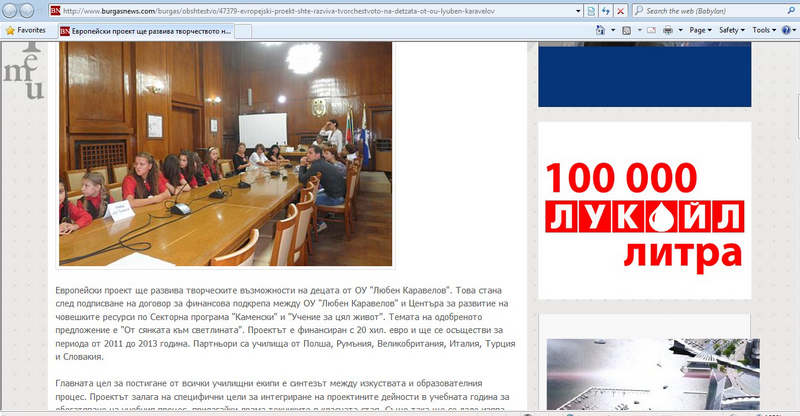Click the red Stop loading icon
This screenshot has width=800, height=416.
coord(620,11)
